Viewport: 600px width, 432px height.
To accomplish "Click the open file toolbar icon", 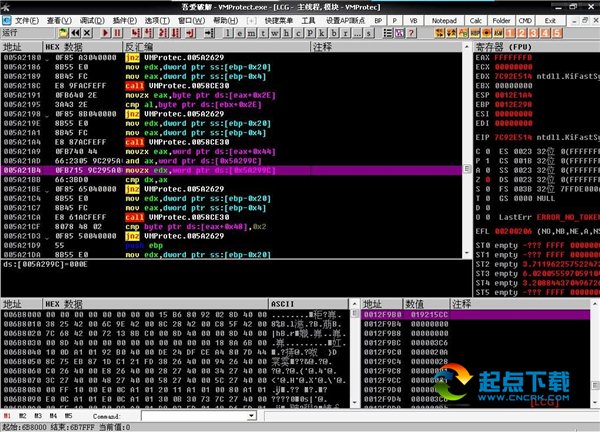I will (x=64, y=33).
